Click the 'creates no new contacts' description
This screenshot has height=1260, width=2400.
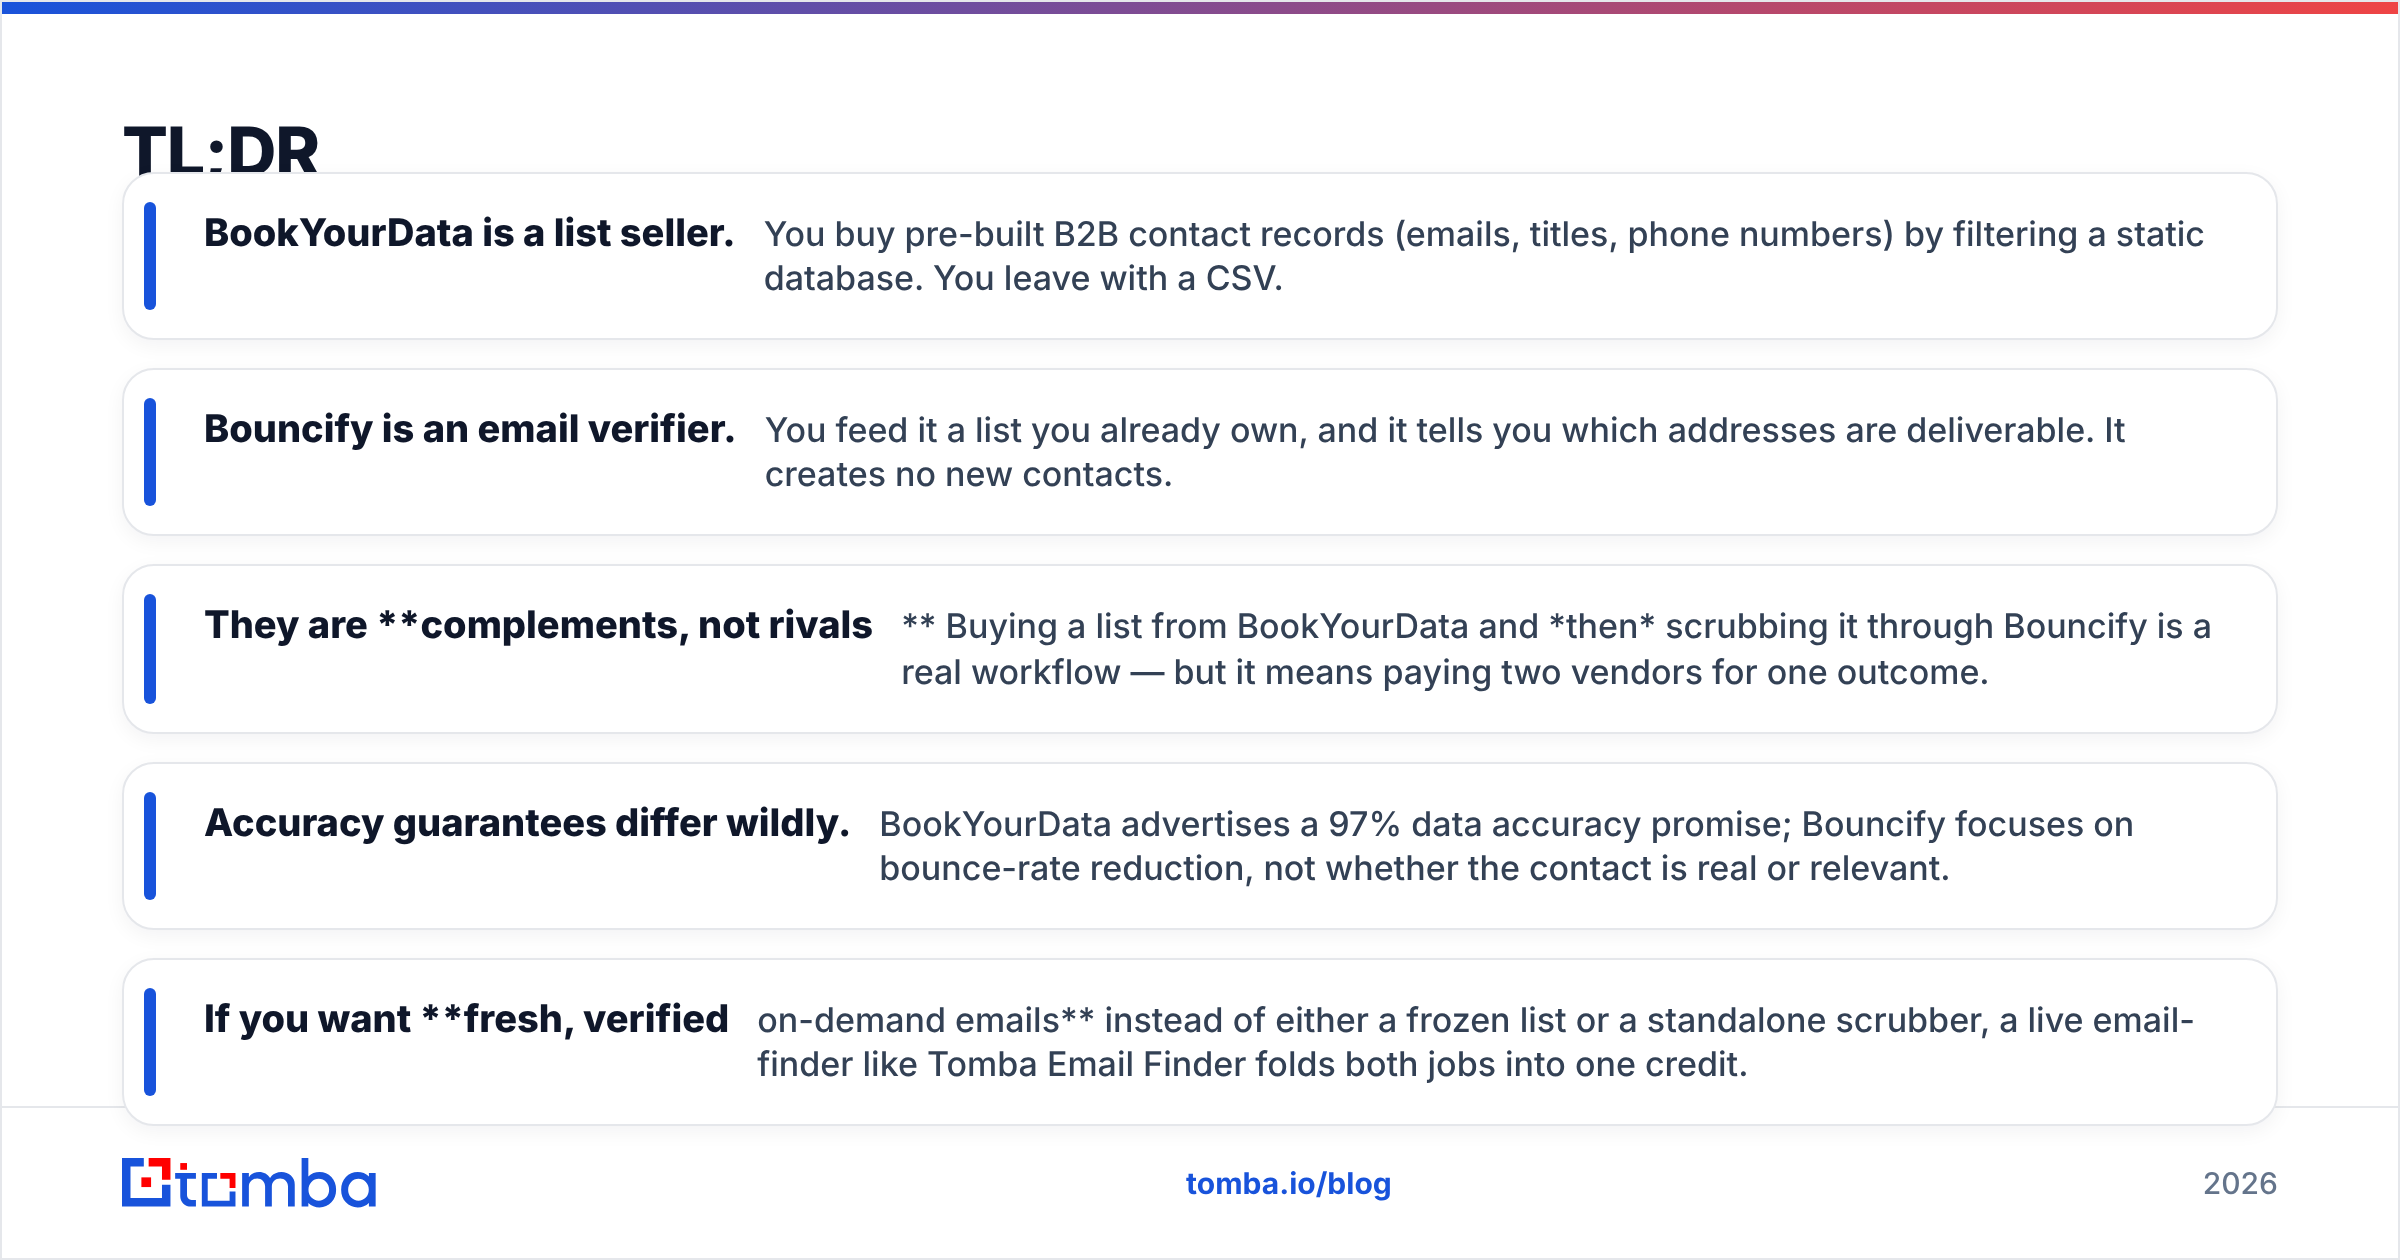[x=1445, y=452]
